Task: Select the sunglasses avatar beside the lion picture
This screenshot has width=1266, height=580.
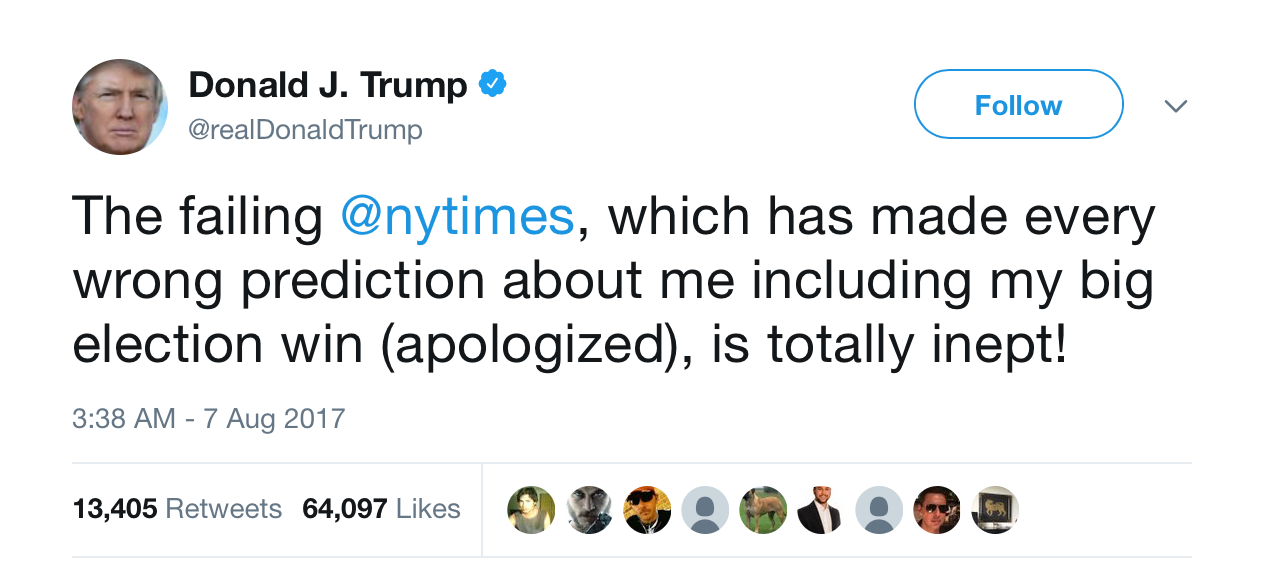Action: click(x=937, y=510)
